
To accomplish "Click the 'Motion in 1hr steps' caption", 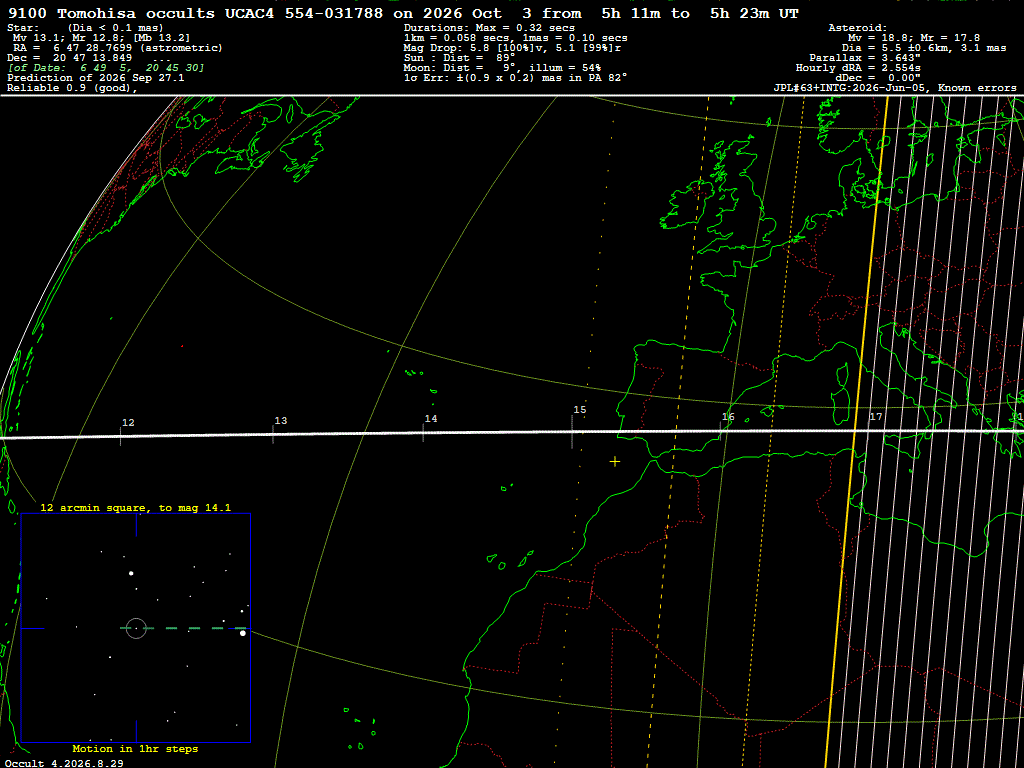I will pyautogui.click(x=135, y=748).
